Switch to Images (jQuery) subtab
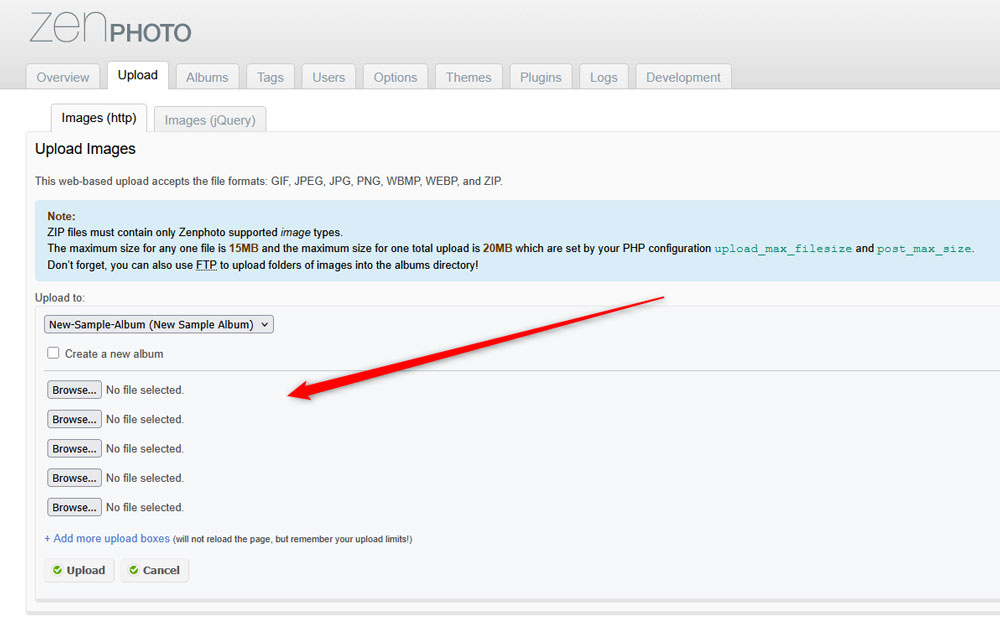 [x=210, y=120]
